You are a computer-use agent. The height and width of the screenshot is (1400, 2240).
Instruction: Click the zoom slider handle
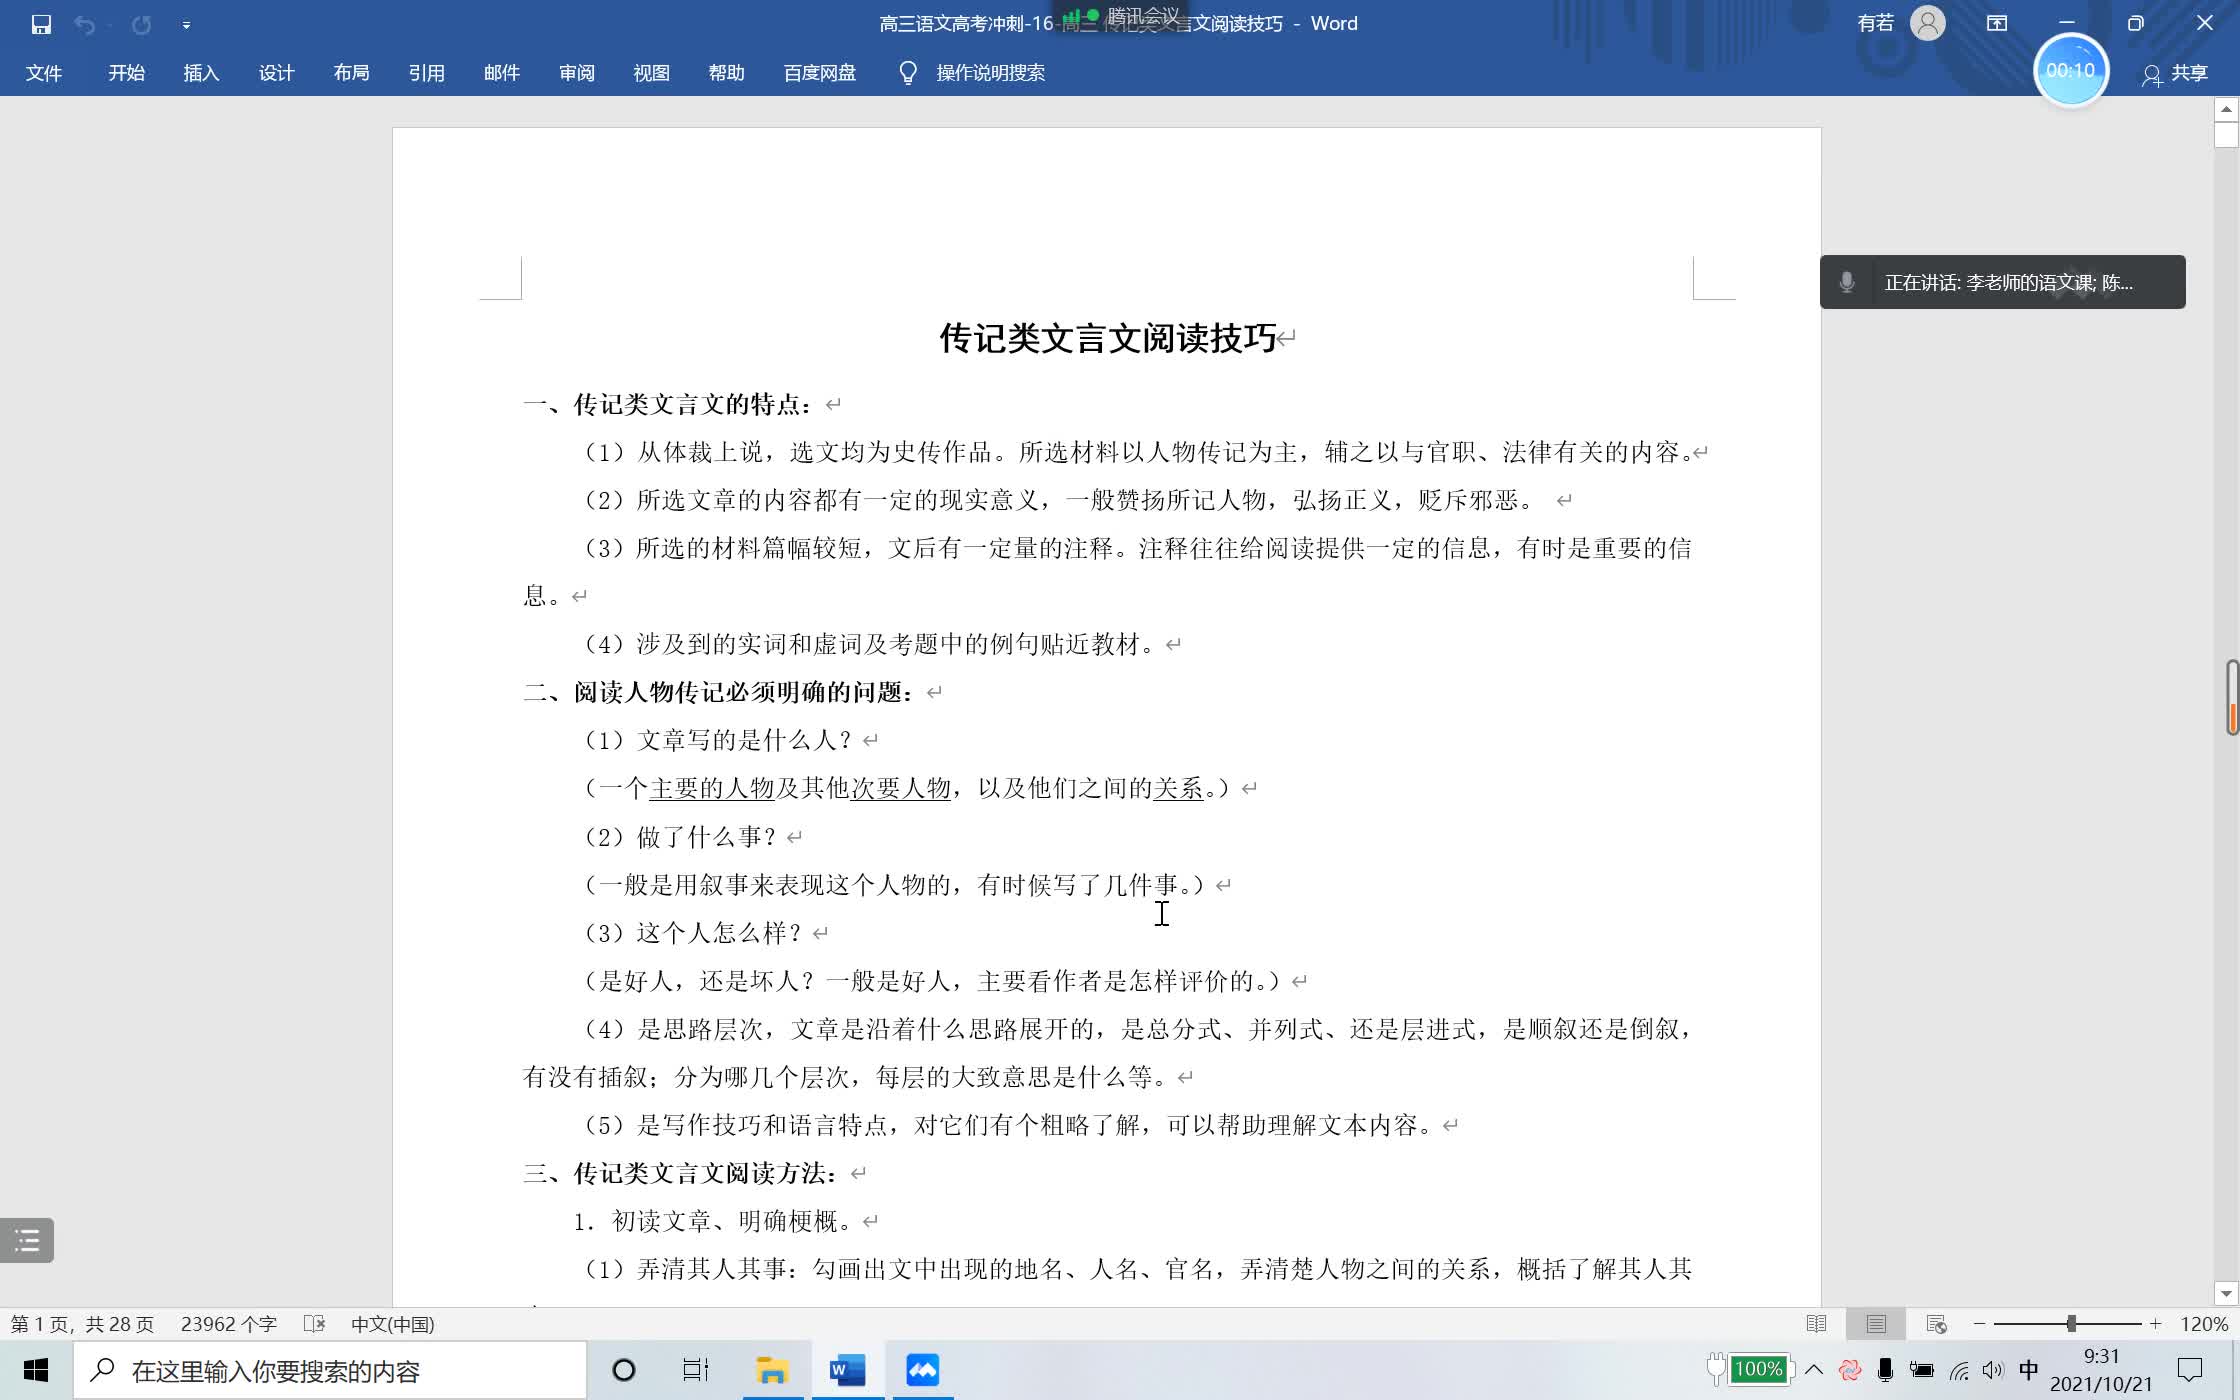2071,1324
